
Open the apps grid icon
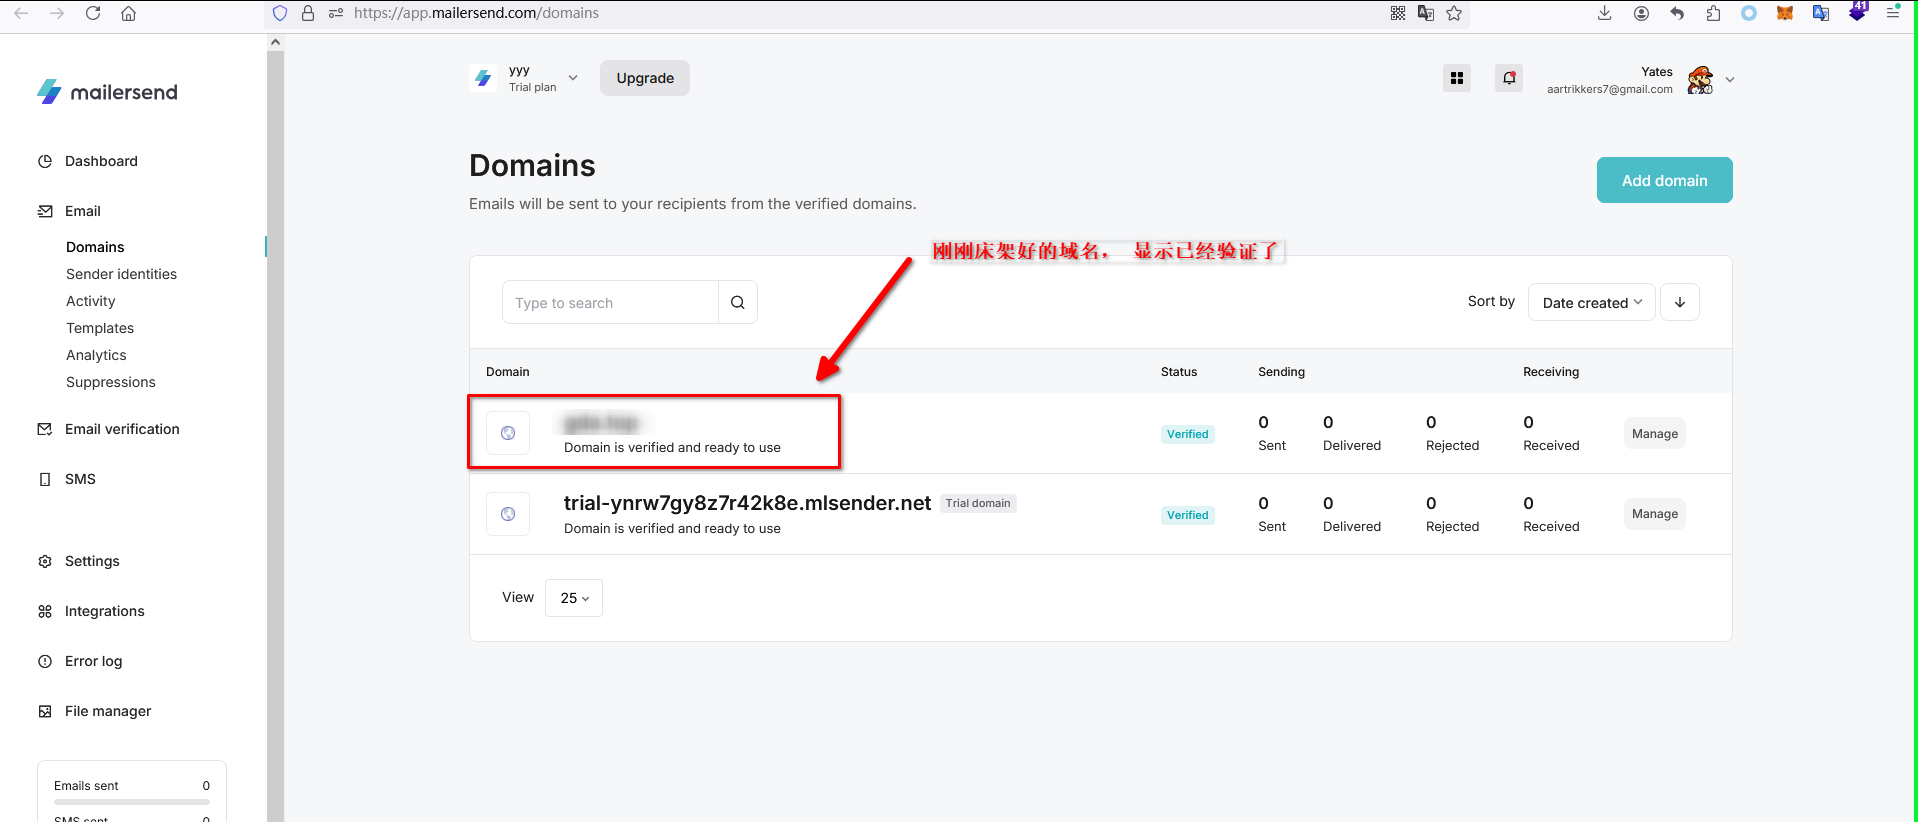pyautogui.click(x=1457, y=78)
